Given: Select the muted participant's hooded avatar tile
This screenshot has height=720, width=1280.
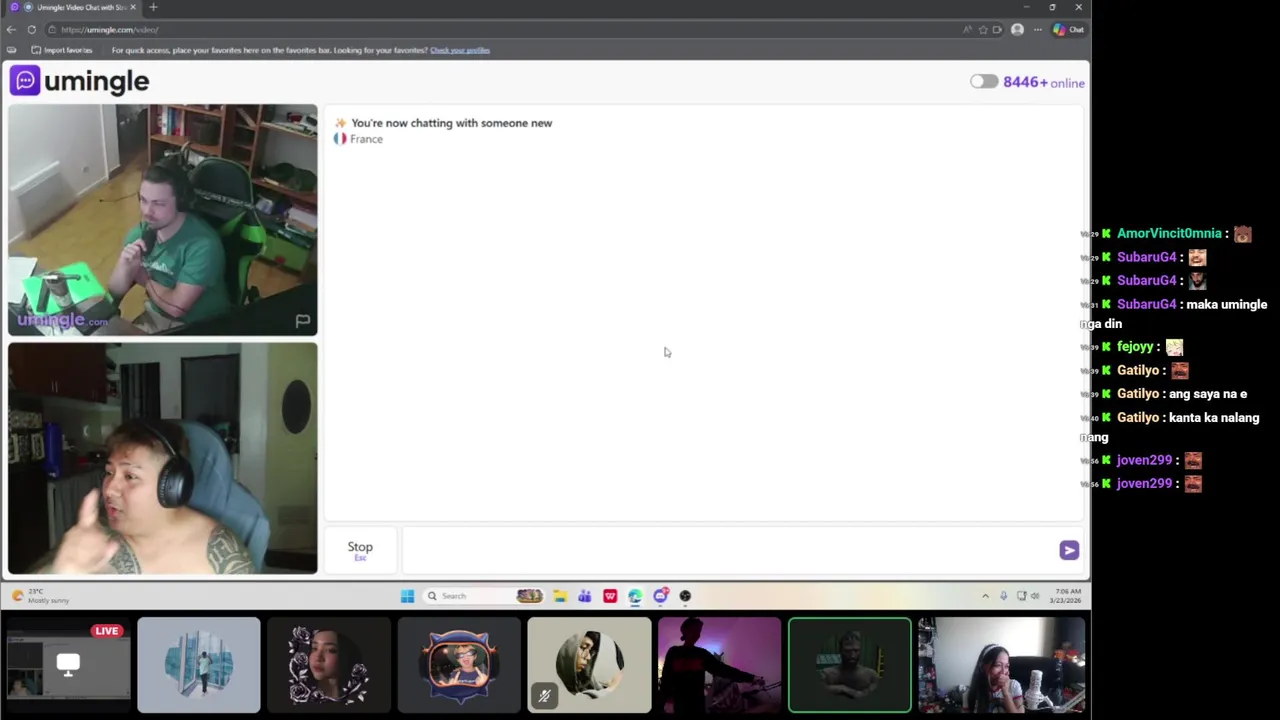Looking at the screenshot, I should pos(589,665).
